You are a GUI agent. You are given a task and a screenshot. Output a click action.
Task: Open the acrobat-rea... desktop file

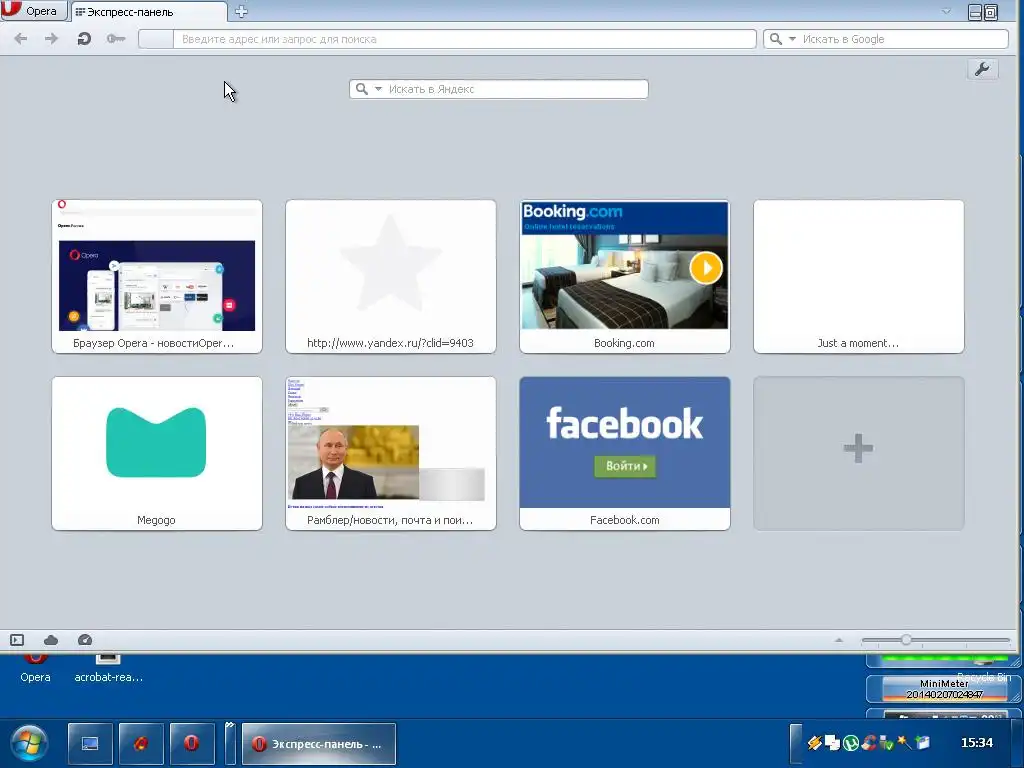[x=108, y=668]
